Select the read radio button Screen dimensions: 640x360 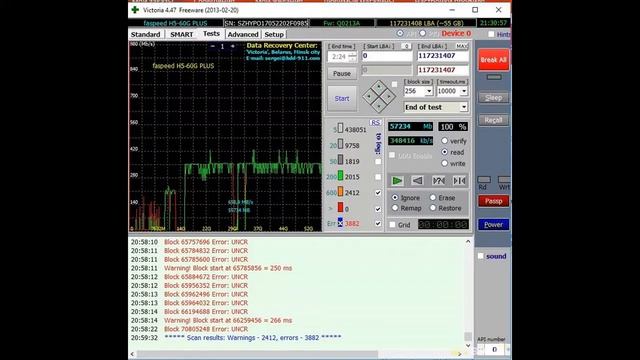[x=444, y=152]
